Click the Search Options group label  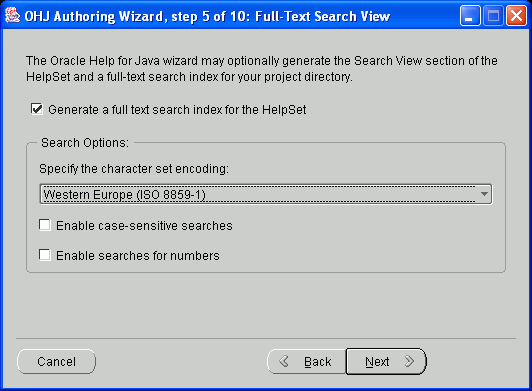coord(85,143)
